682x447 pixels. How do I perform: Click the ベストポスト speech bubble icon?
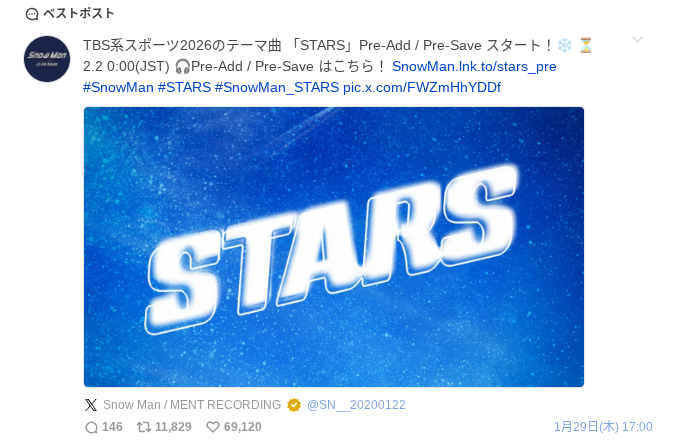tap(32, 14)
